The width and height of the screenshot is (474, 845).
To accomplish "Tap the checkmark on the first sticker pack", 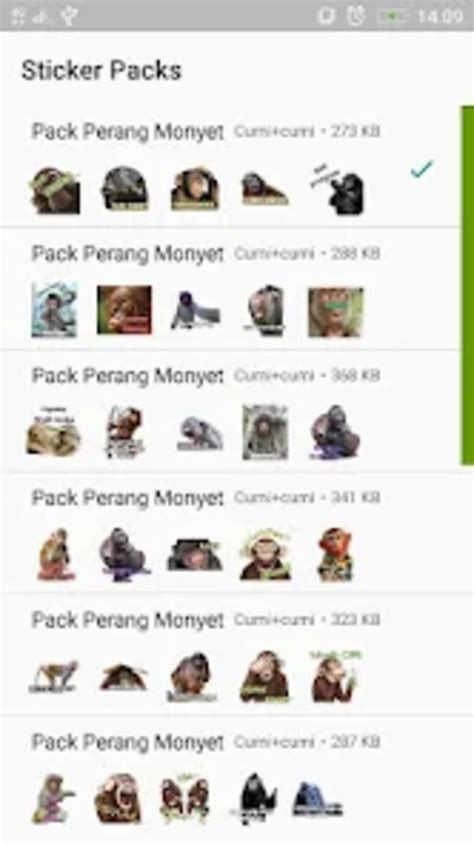I will (x=421, y=169).
